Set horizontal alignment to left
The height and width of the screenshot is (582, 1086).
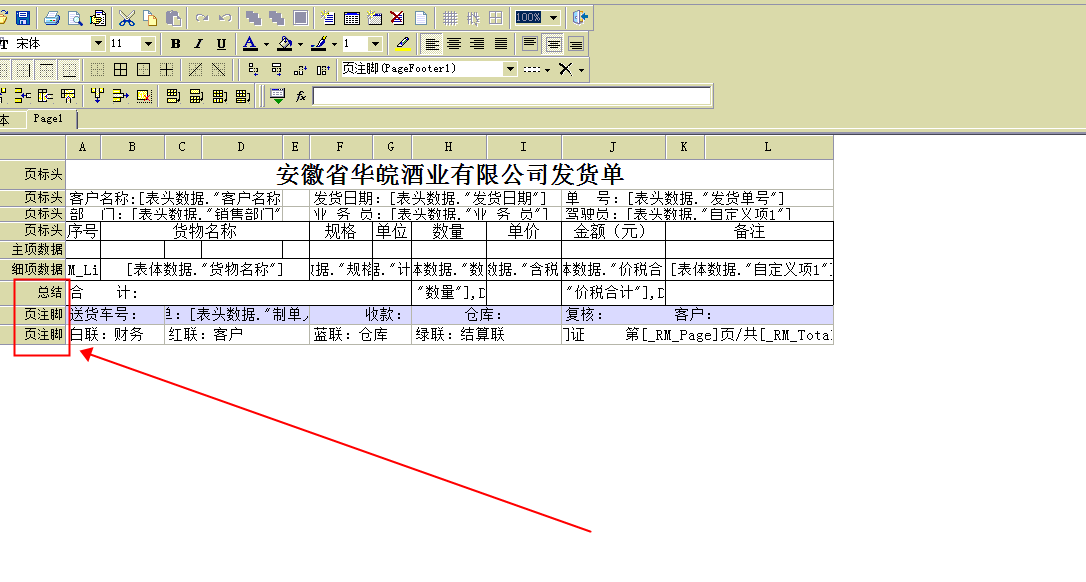(431, 44)
